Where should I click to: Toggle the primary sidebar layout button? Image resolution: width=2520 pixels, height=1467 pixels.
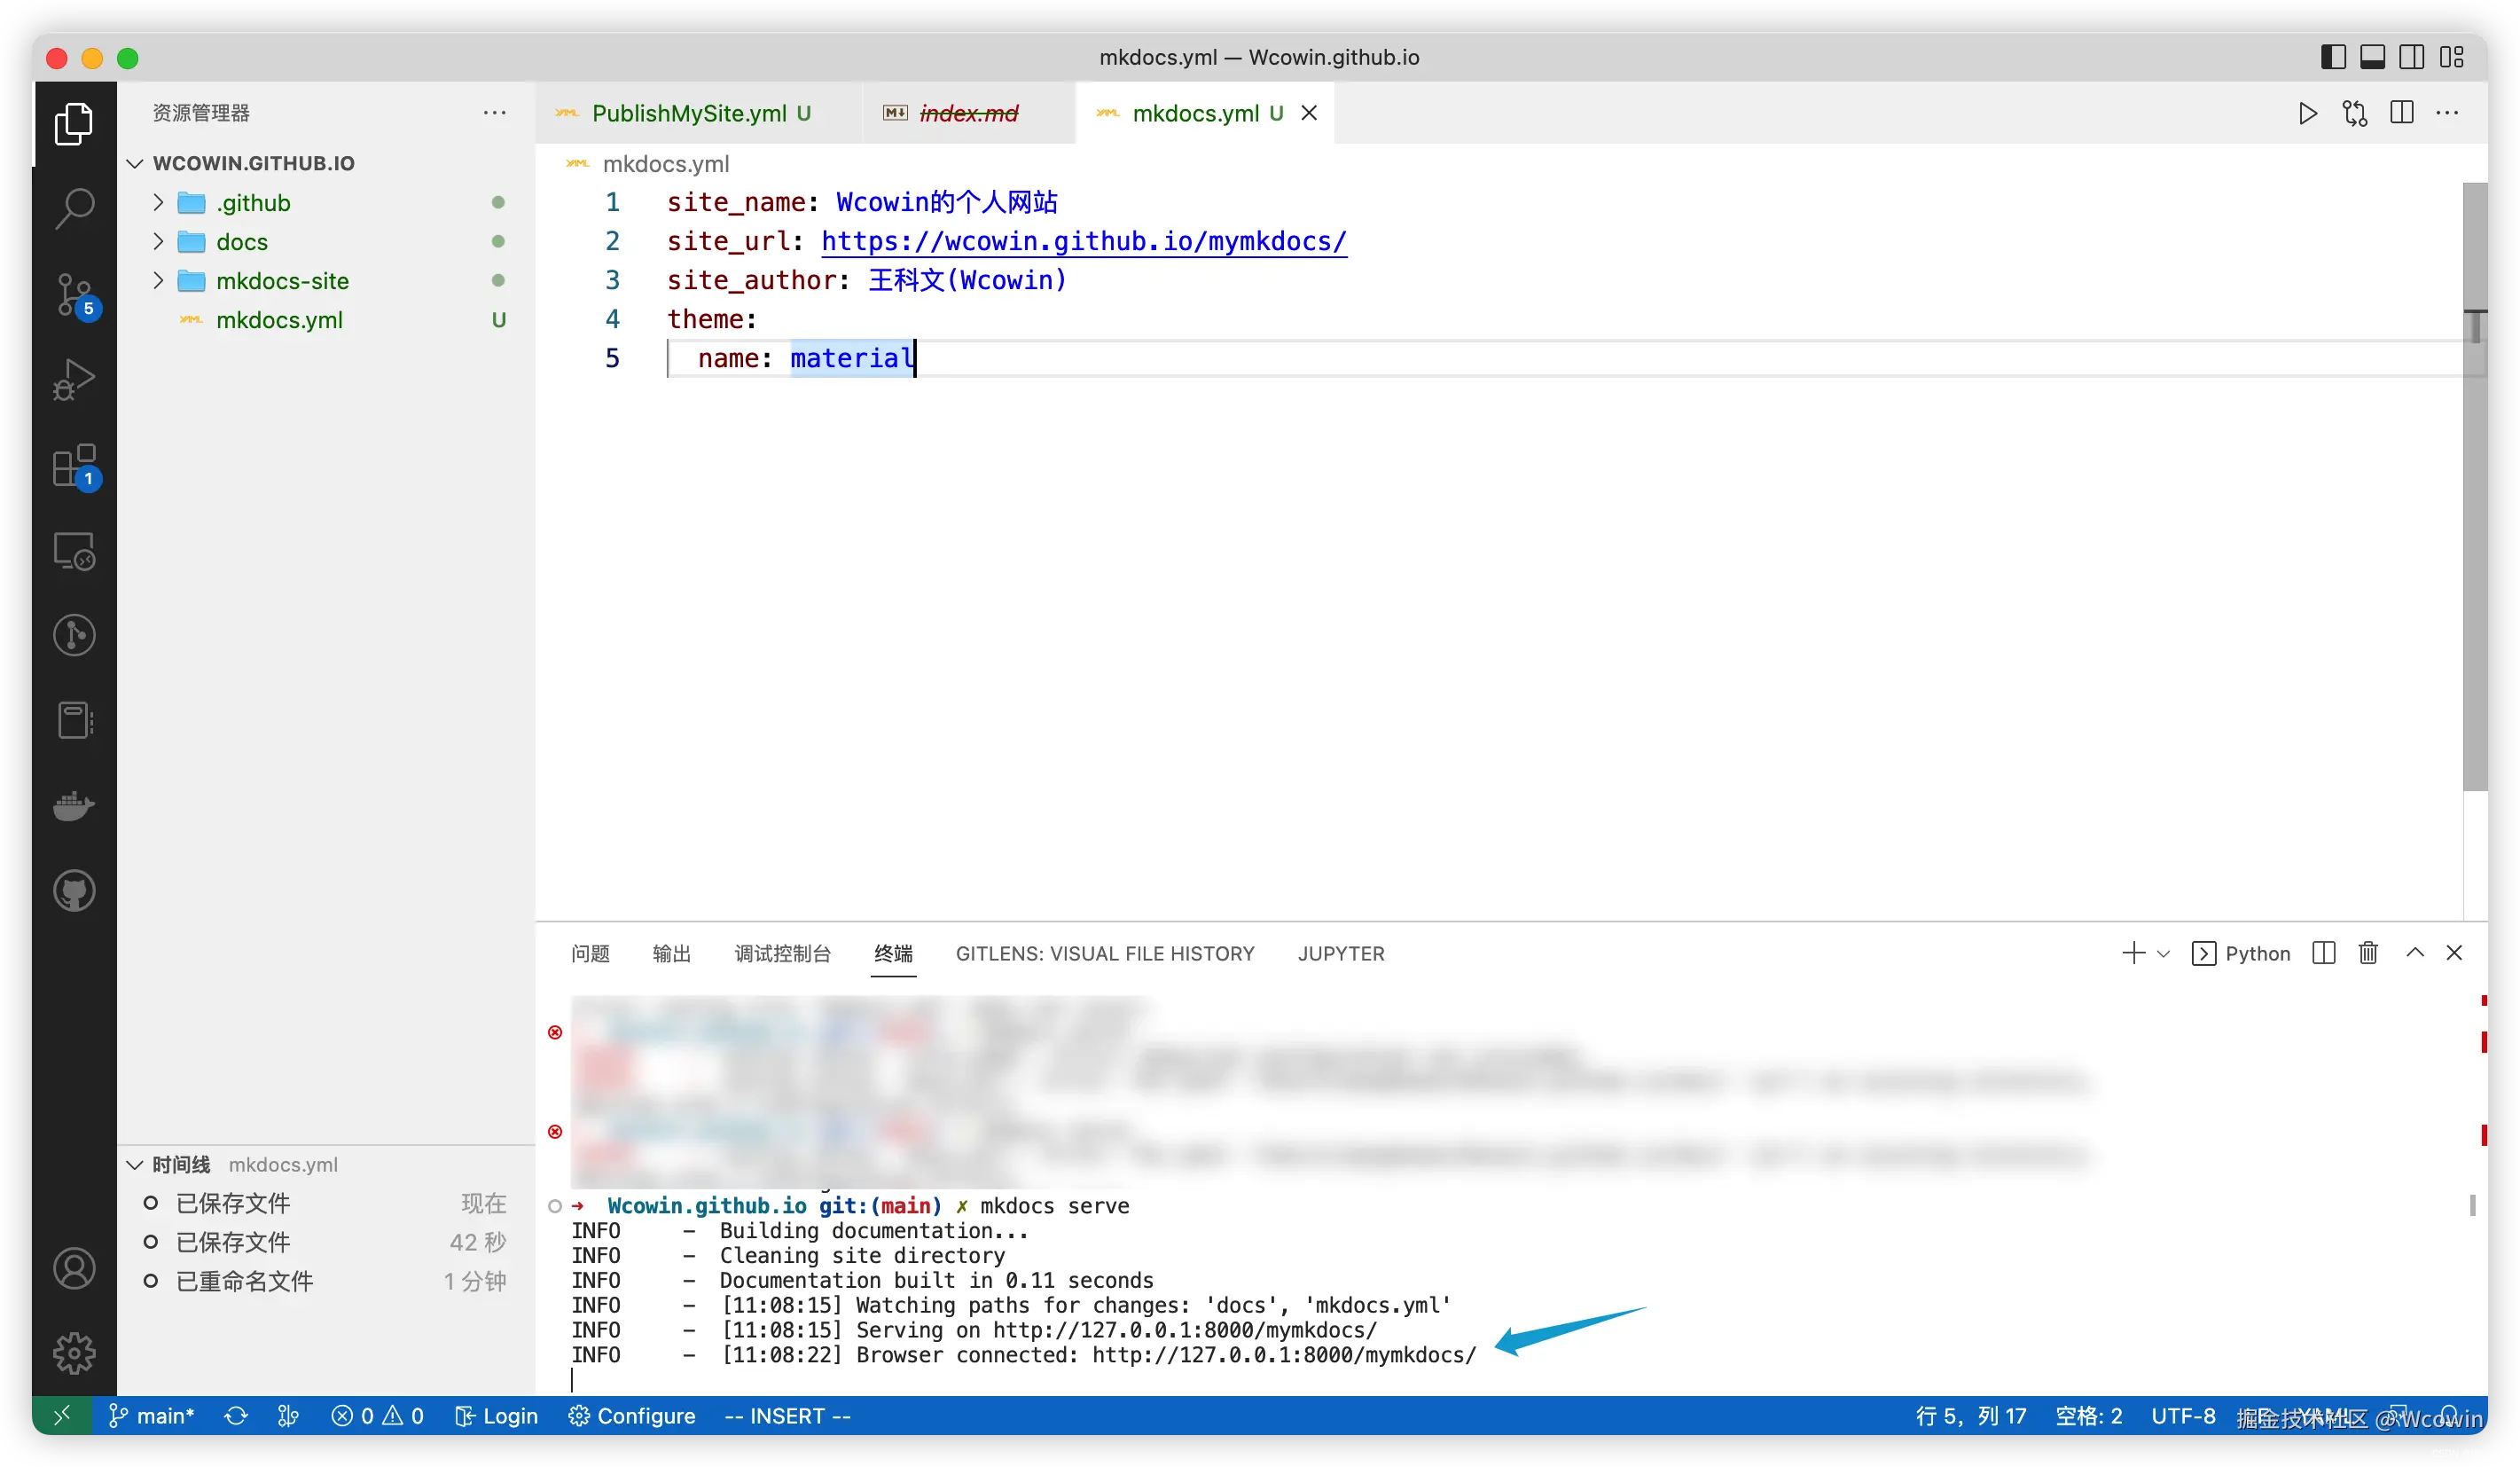2333,57
